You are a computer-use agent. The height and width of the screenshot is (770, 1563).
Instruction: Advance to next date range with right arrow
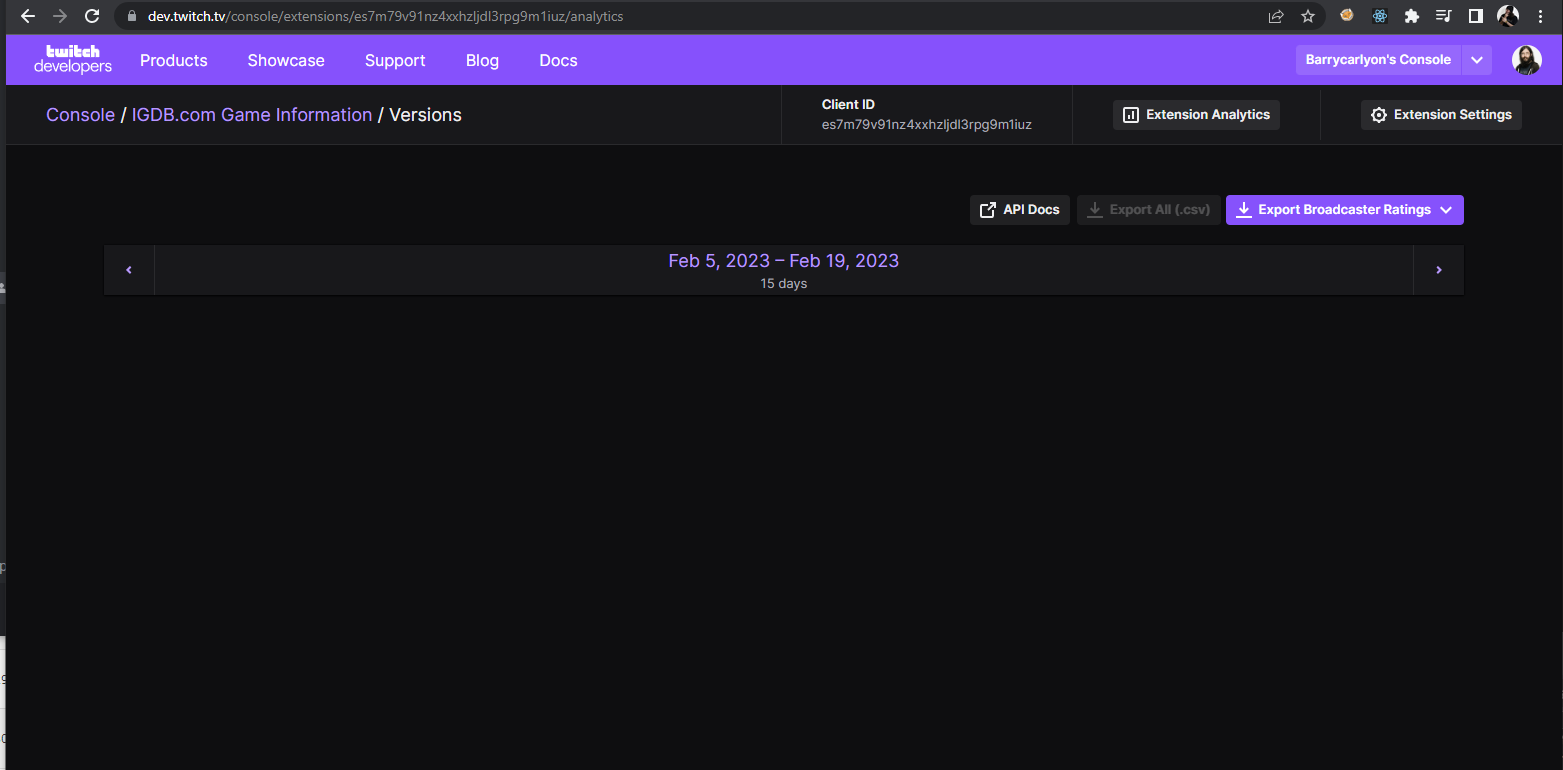[x=1438, y=269]
